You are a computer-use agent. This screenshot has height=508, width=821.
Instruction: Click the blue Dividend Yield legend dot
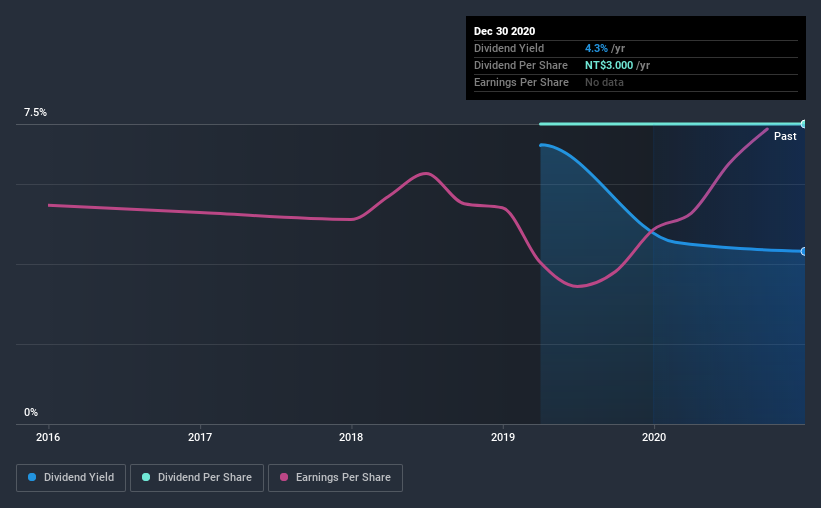pyautogui.click(x=32, y=477)
